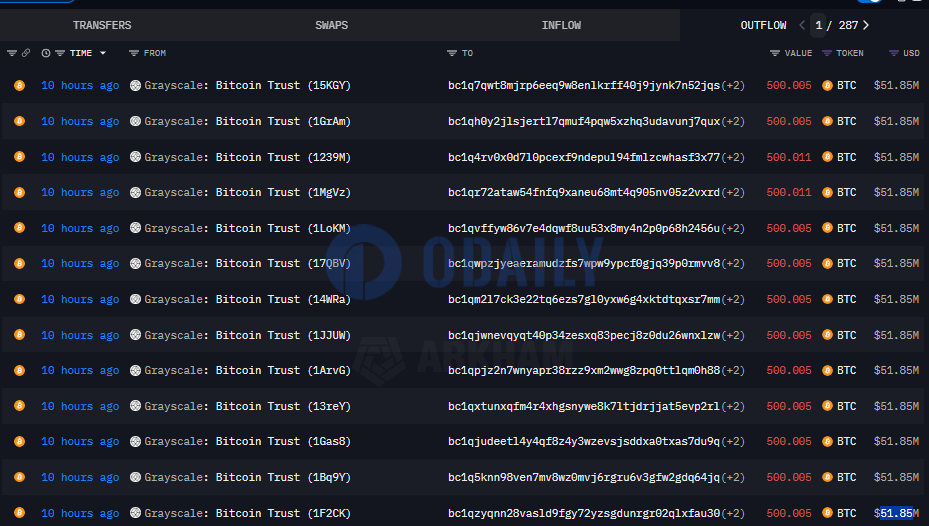Click BTC token icon in 13reY row

click(828, 406)
